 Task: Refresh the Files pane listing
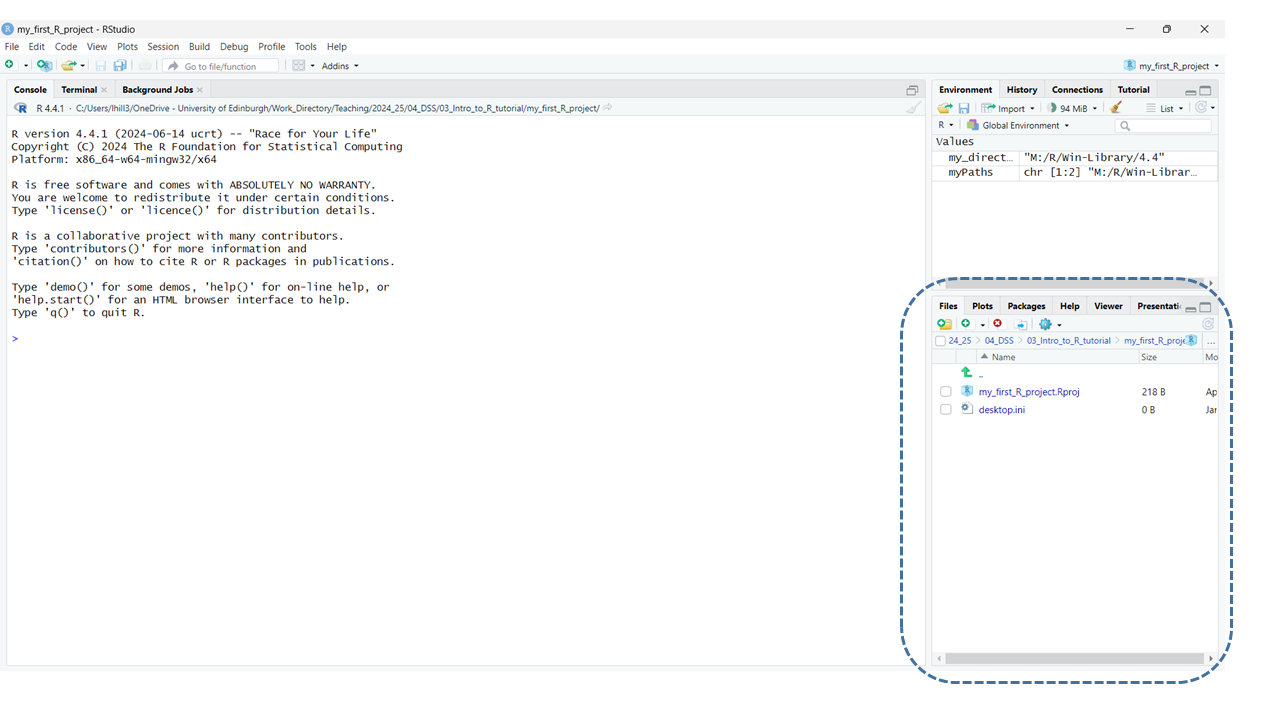point(1208,324)
